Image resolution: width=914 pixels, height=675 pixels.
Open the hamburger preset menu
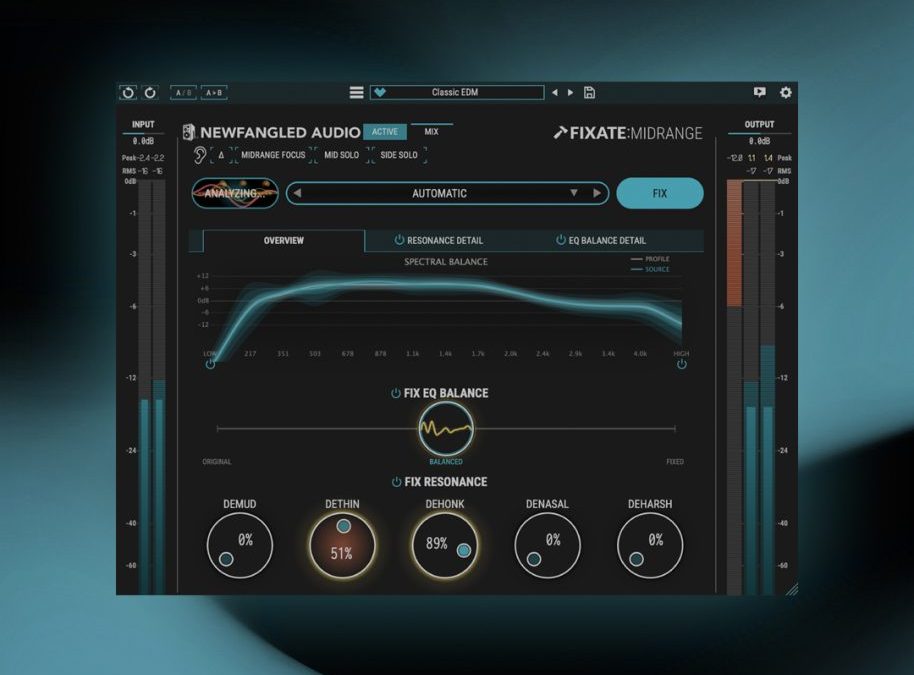(356, 93)
